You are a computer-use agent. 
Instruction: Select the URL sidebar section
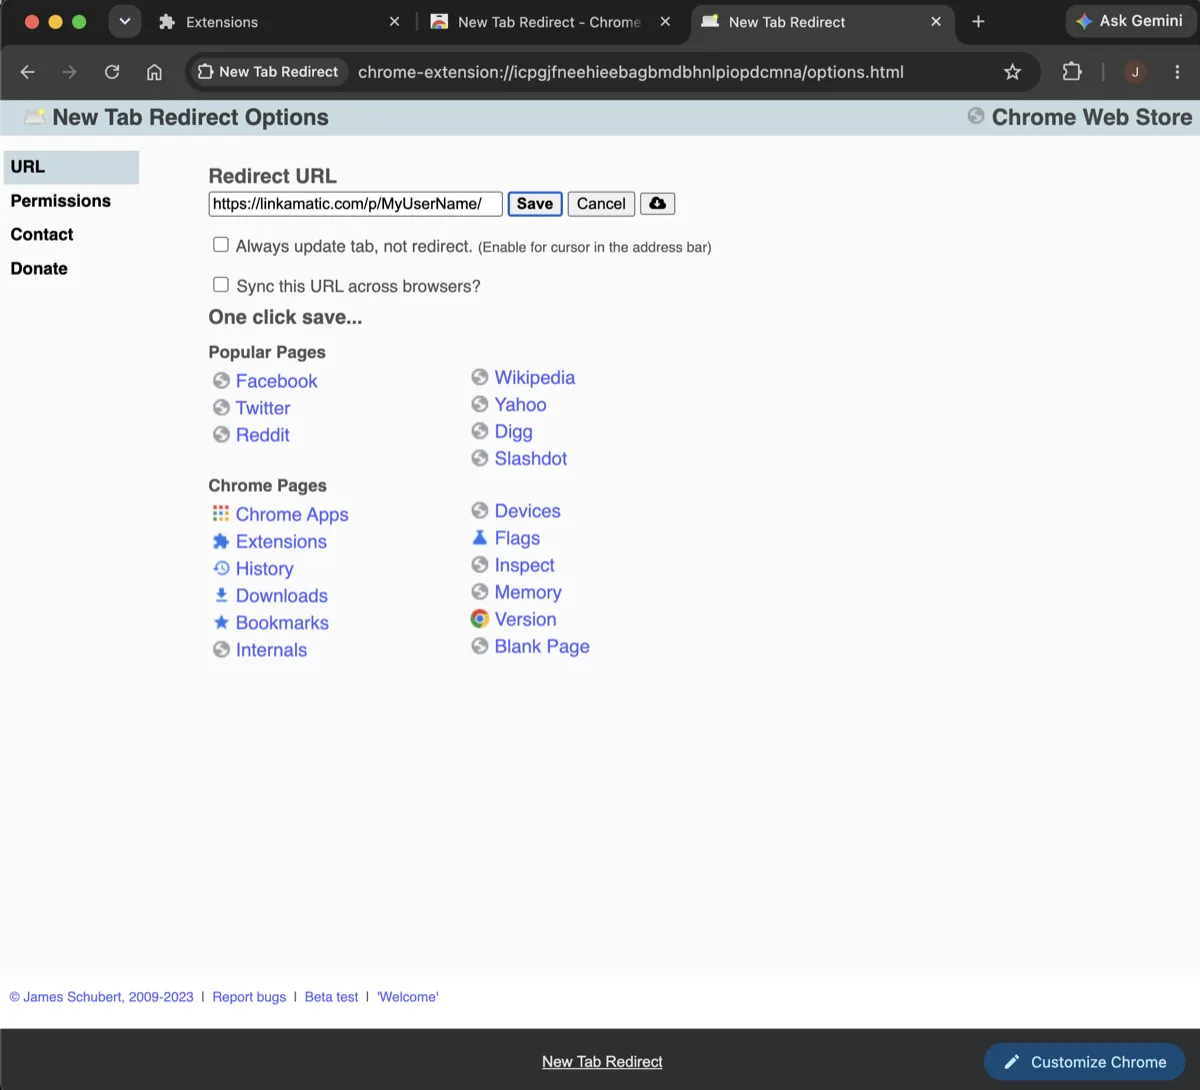(71, 167)
